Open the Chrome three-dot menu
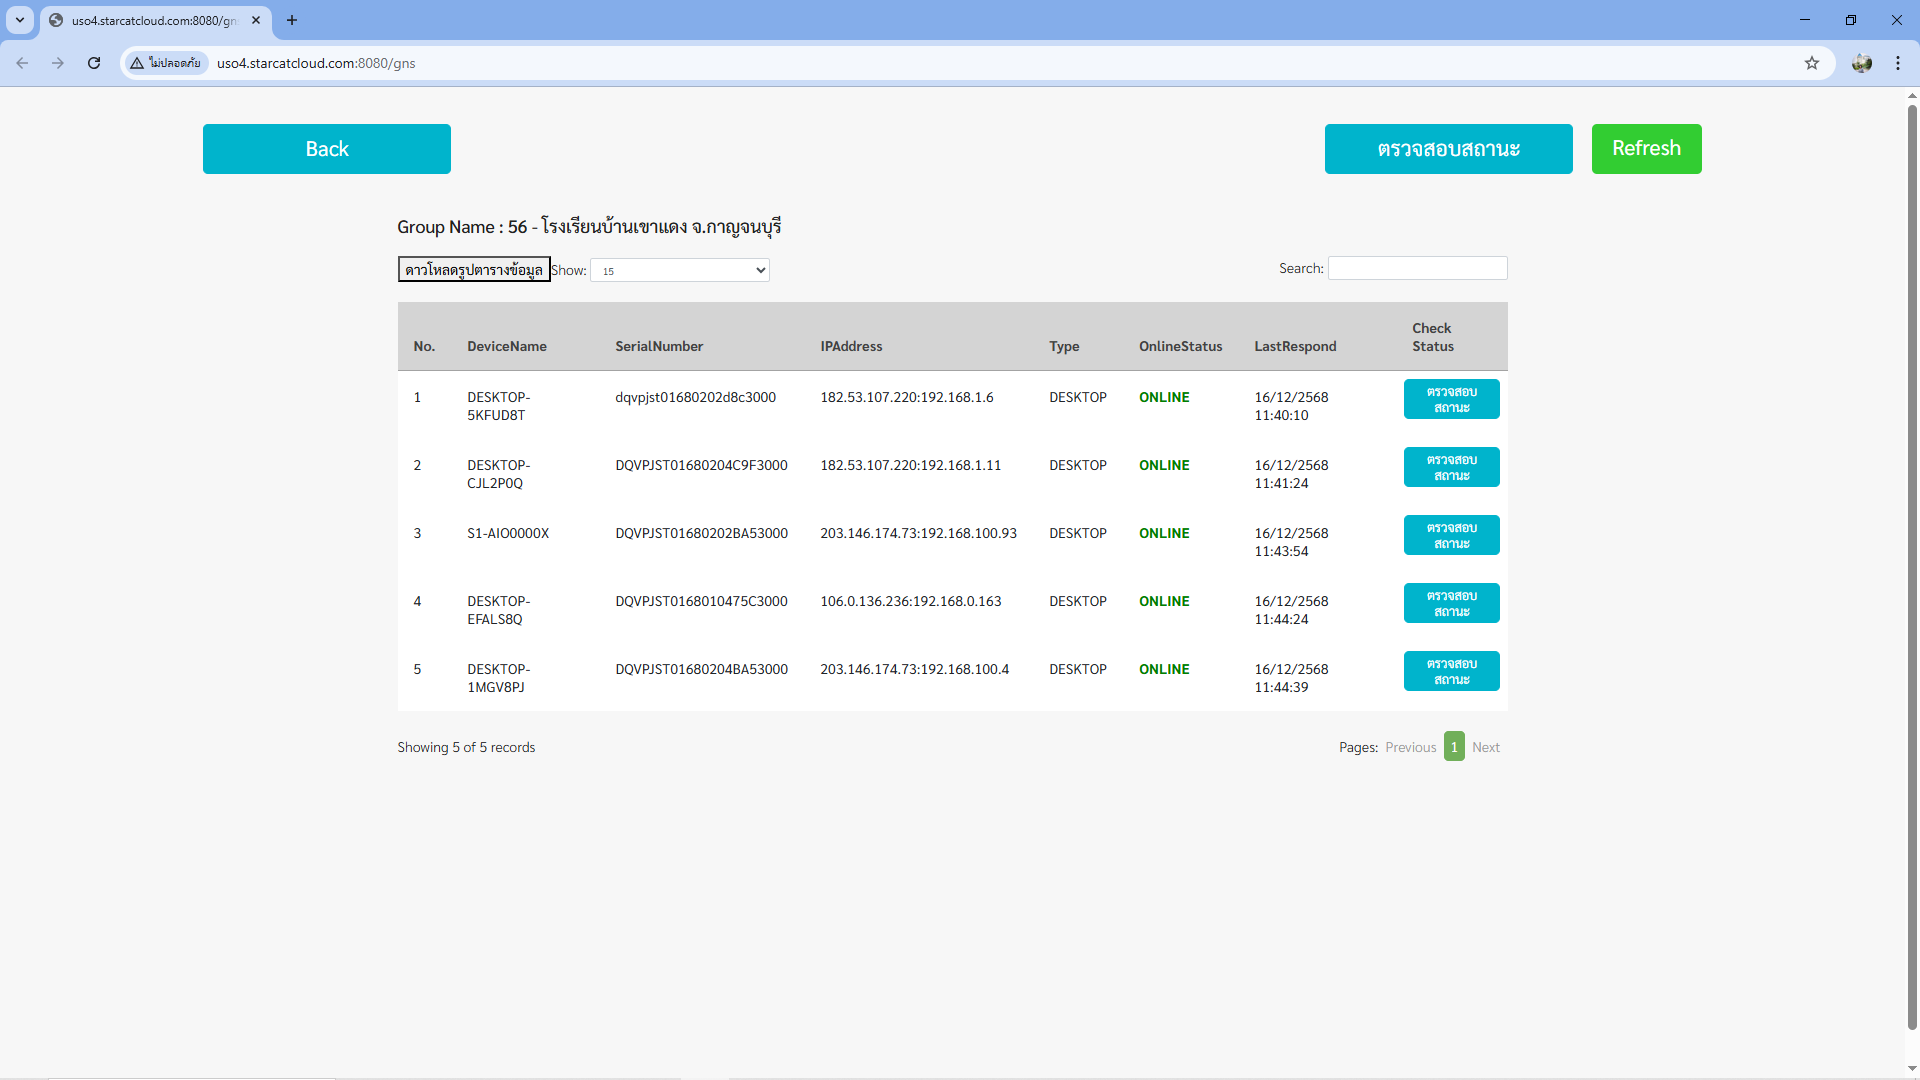Screen dimensions: 1920x1080 1897,63
